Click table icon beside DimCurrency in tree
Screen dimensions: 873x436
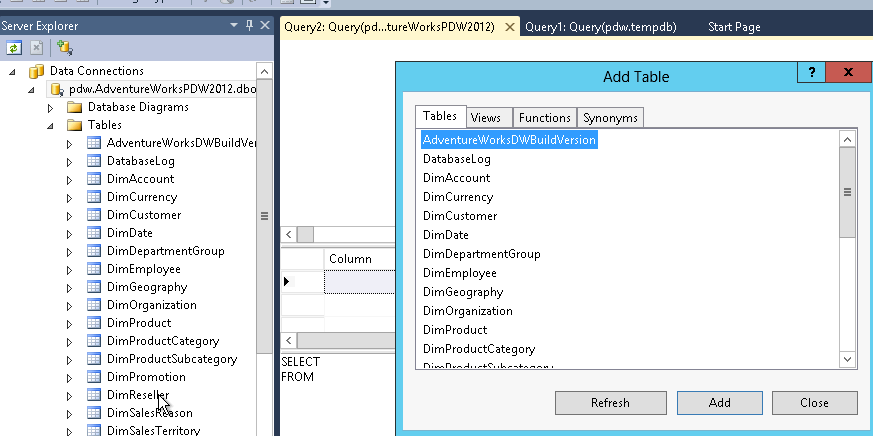pos(94,197)
